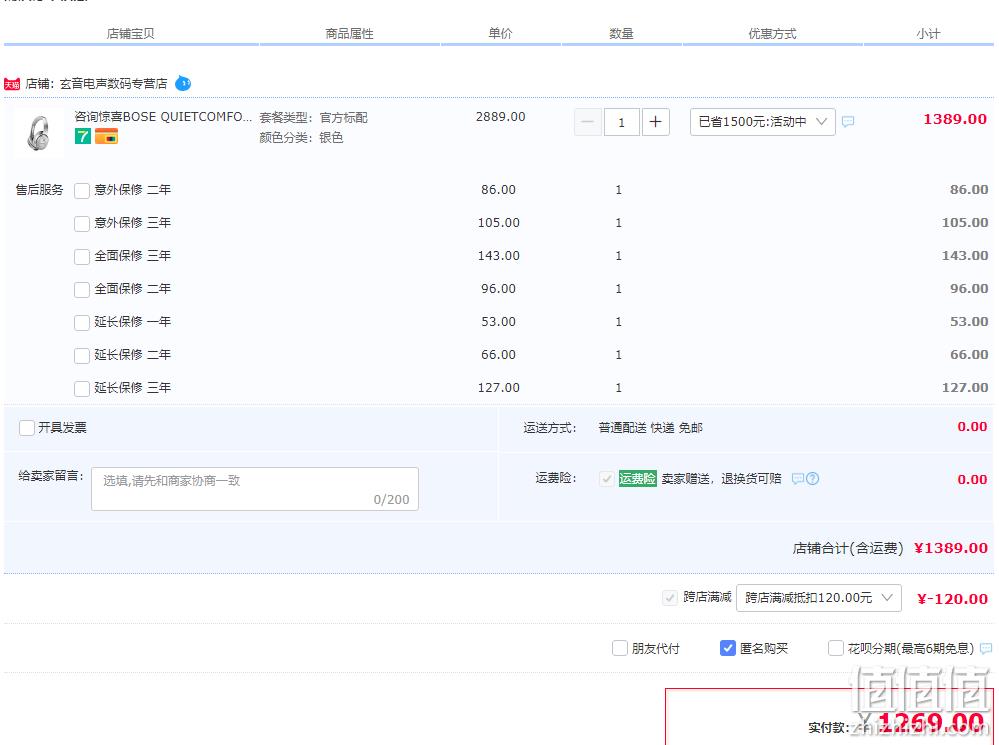Click the store total ¥1389.00

point(951,548)
